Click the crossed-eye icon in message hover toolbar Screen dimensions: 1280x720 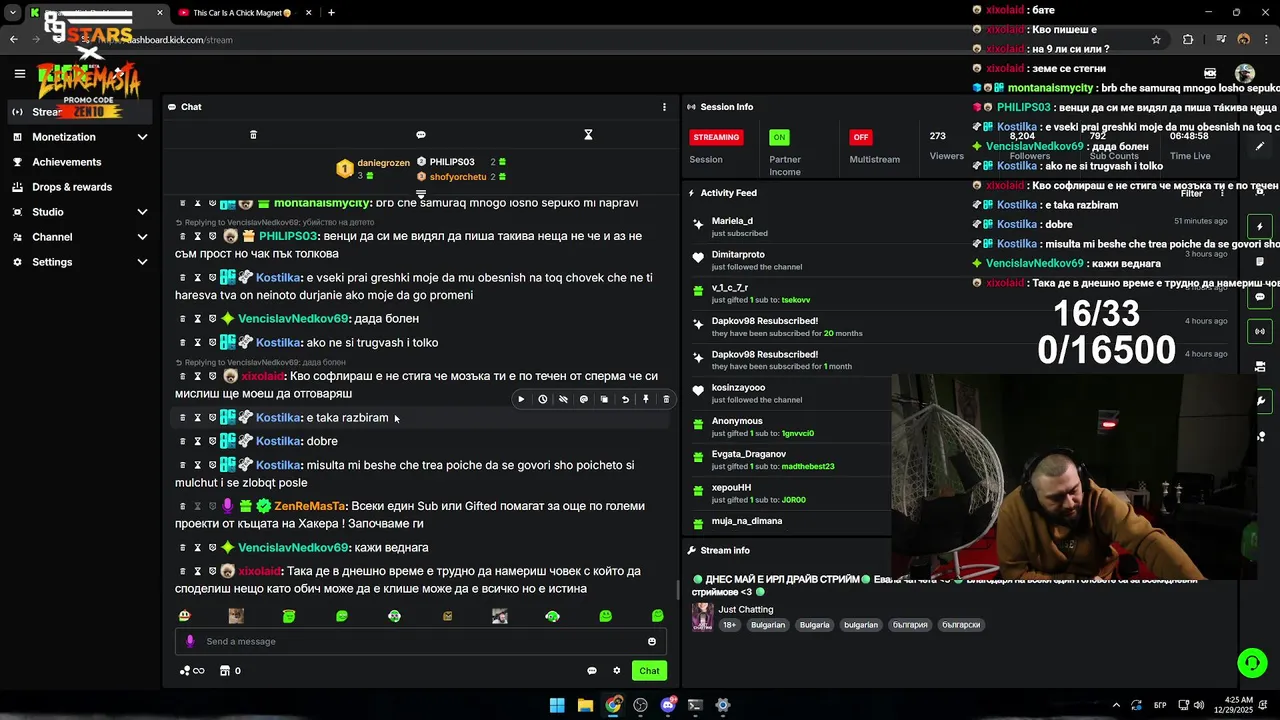[563, 399]
